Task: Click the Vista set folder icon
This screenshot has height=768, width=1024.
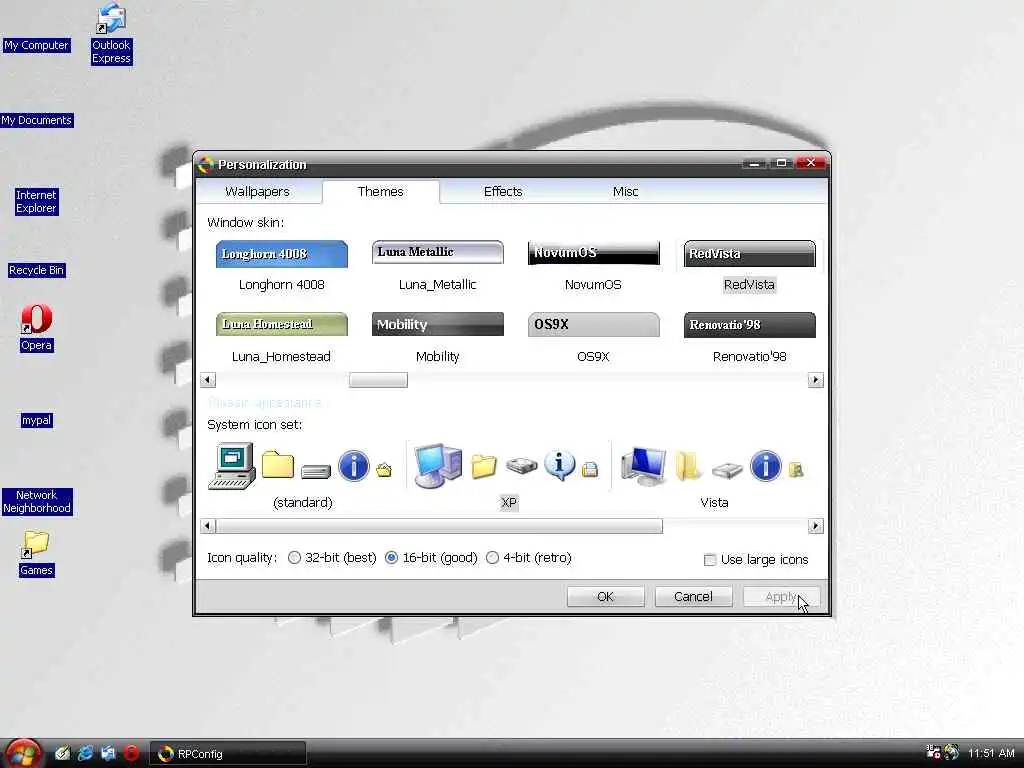Action: click(688, 466)
